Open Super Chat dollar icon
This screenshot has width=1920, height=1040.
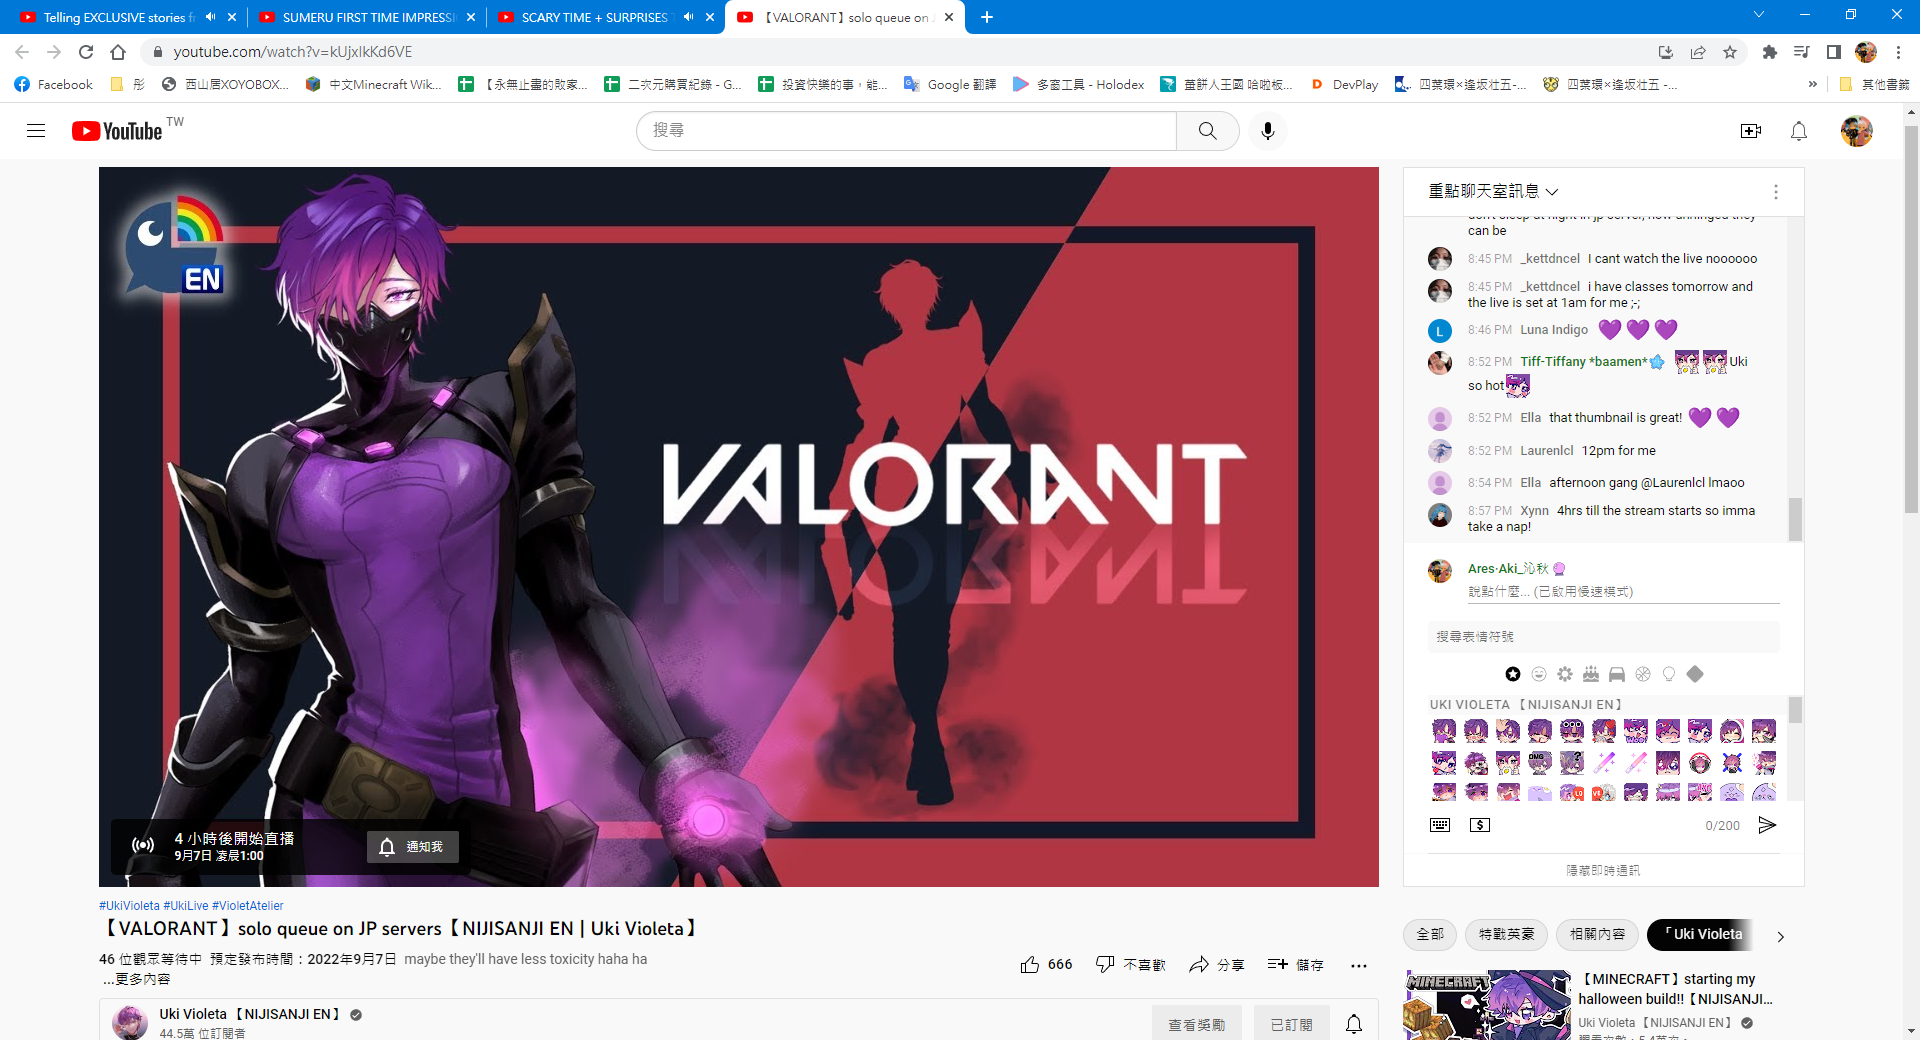[x=1480, y=825]
